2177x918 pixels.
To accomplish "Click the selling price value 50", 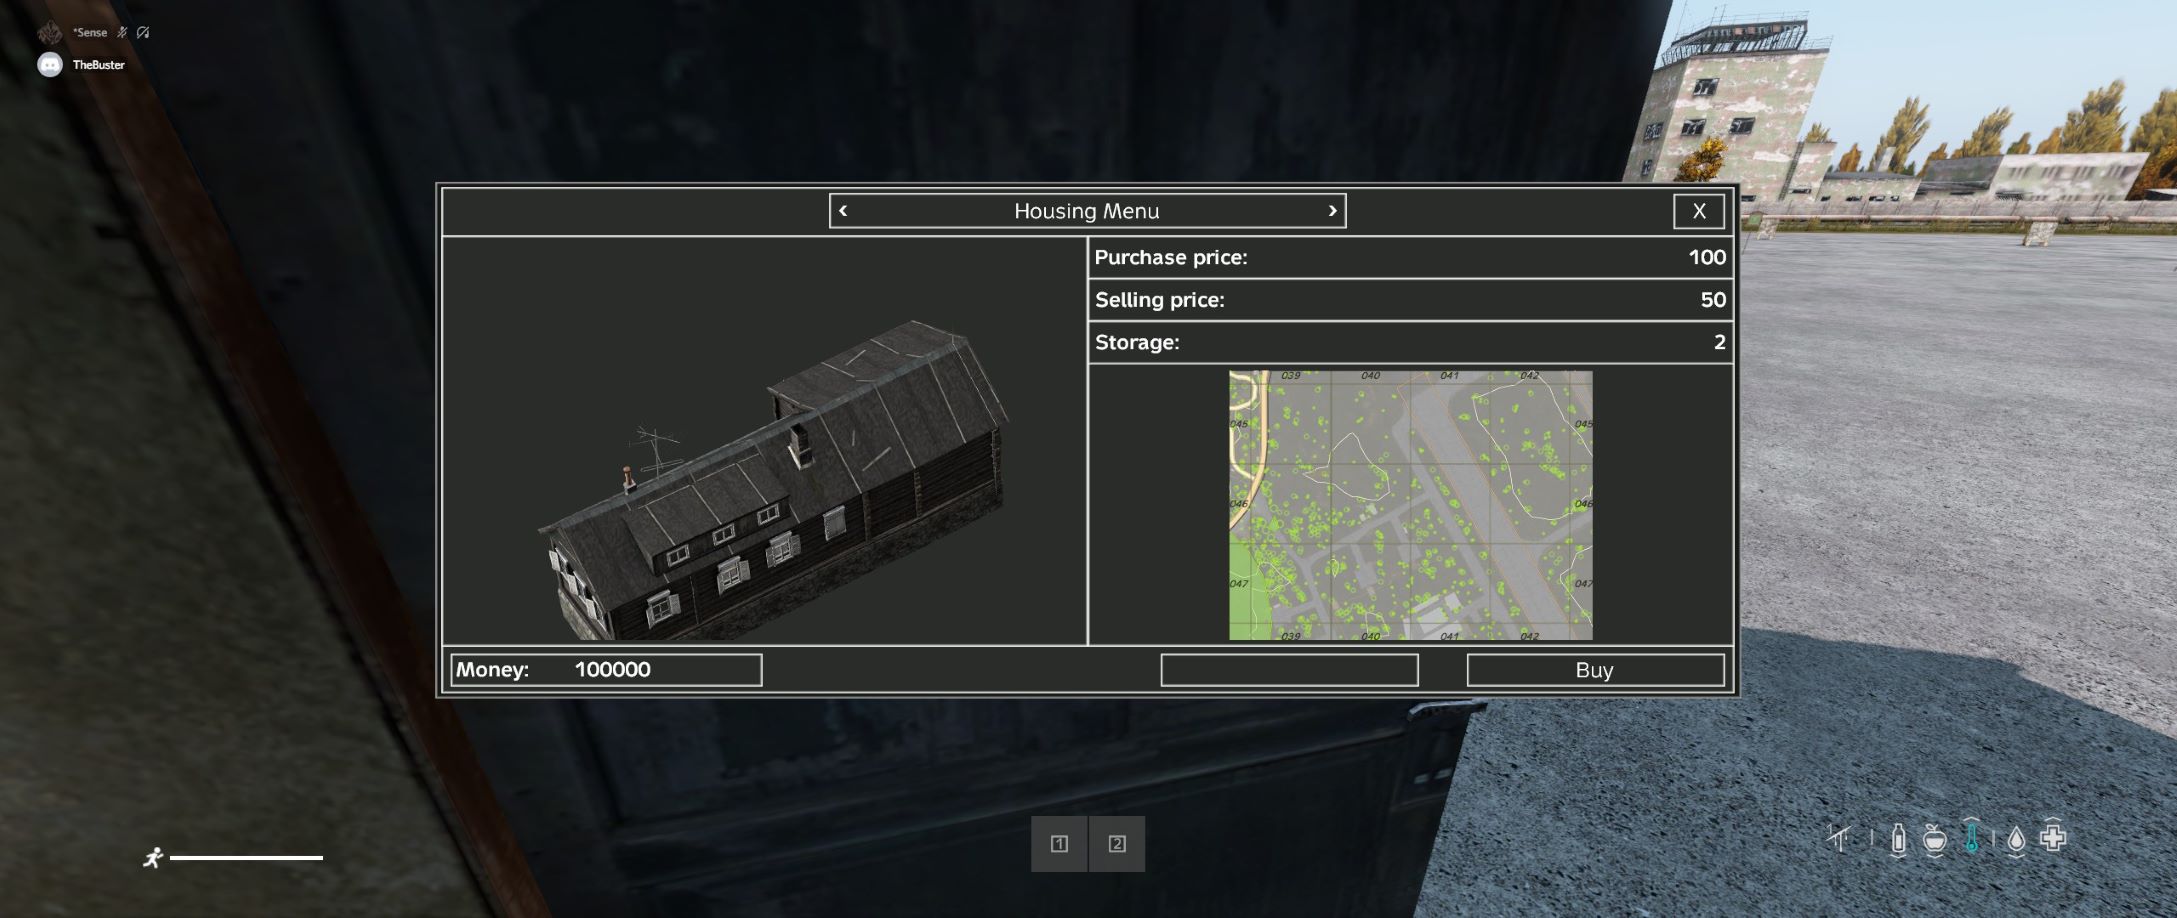I will (x=1713, y=300).
